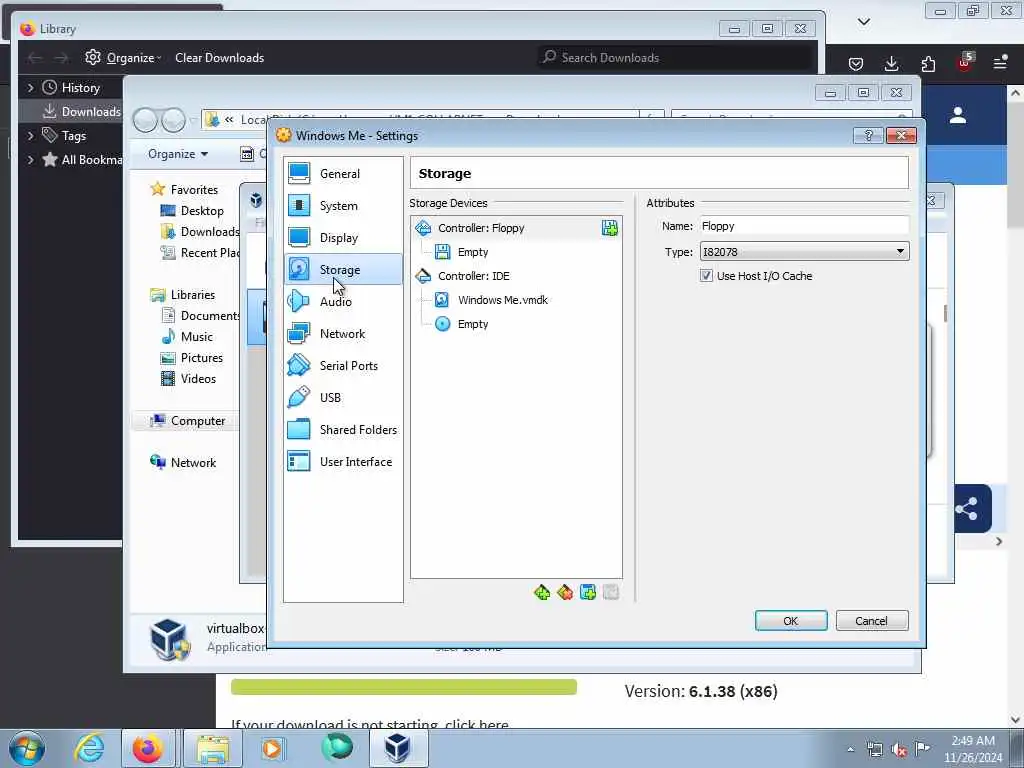Switch to VirtualBox on the taskbar
Image resolution: width=1024 pixels, height=768 pixels.
pyautogui.click(x=398, y=748)
